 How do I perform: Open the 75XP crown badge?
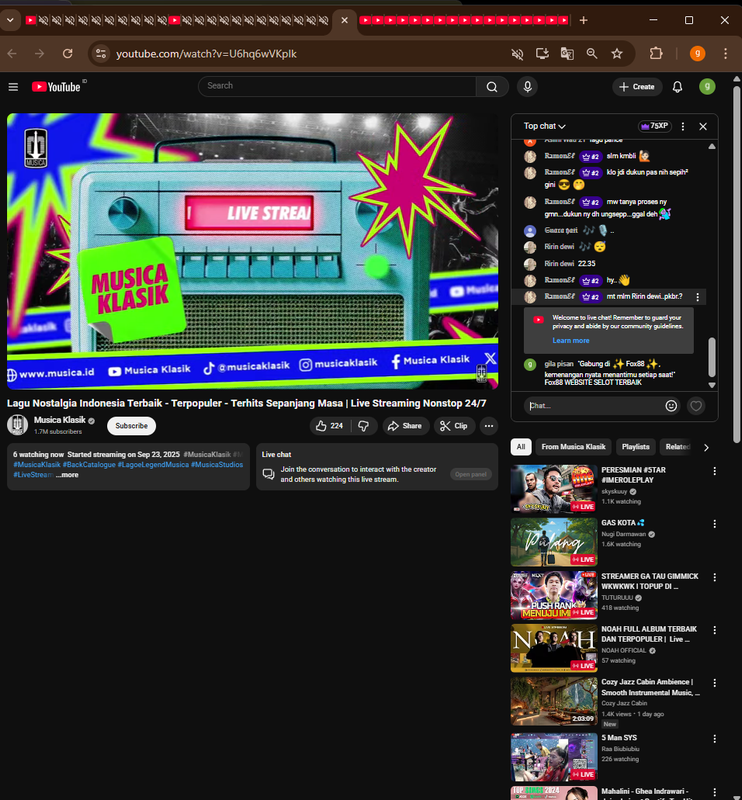pos(655,126)
